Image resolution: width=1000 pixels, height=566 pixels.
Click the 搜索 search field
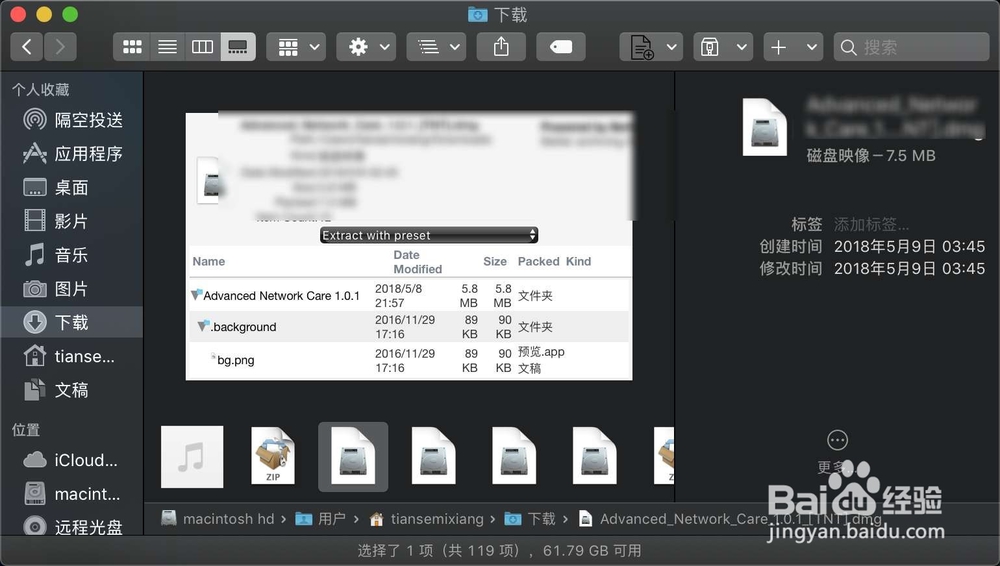coord(911,47)
